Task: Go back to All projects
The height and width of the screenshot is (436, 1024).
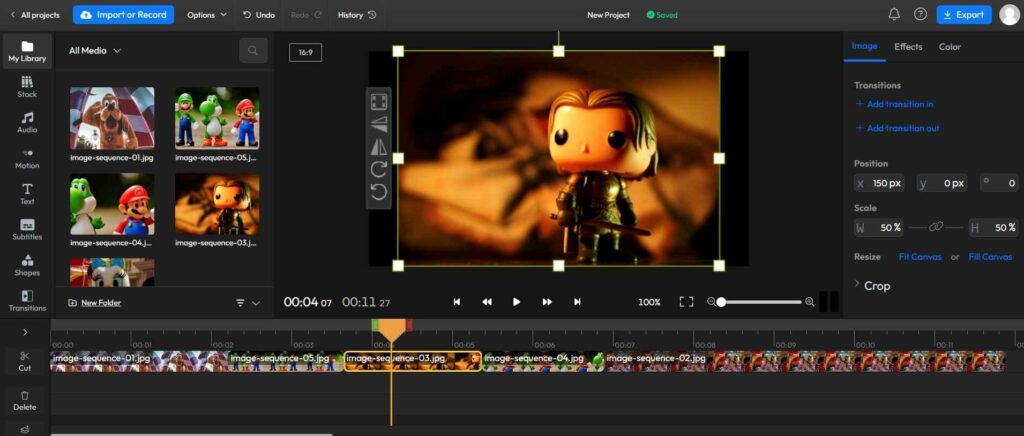Action: [x=35, y=14]
